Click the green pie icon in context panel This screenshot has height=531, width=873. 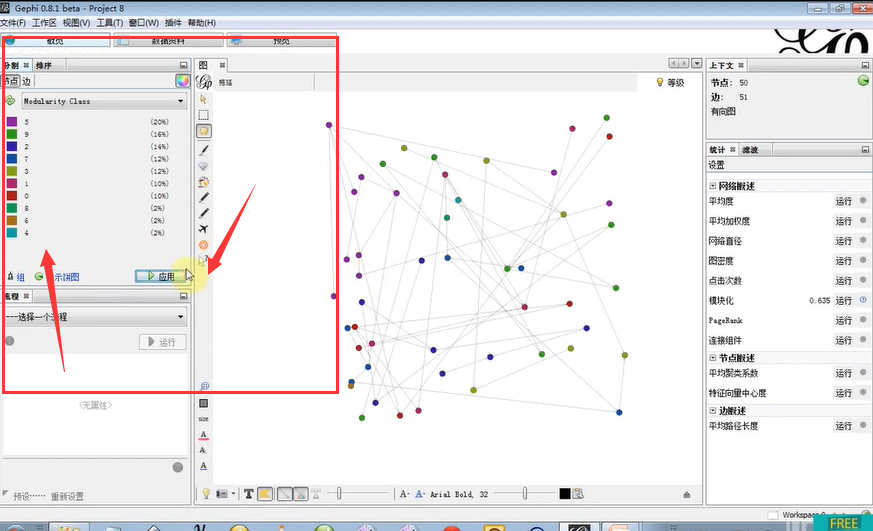point(862,81)
